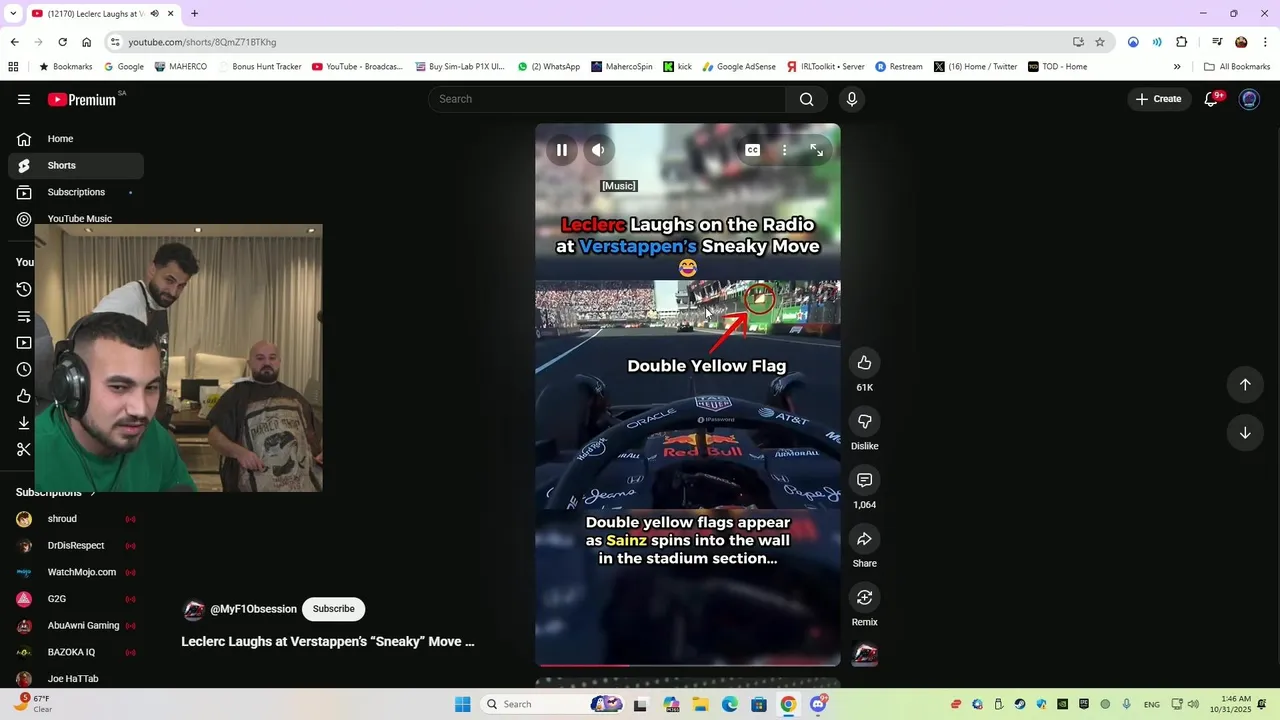Open the Short's three-dot more options
Screen dimensions: 1280x720
pyautogui.click(x=785, y=150)
